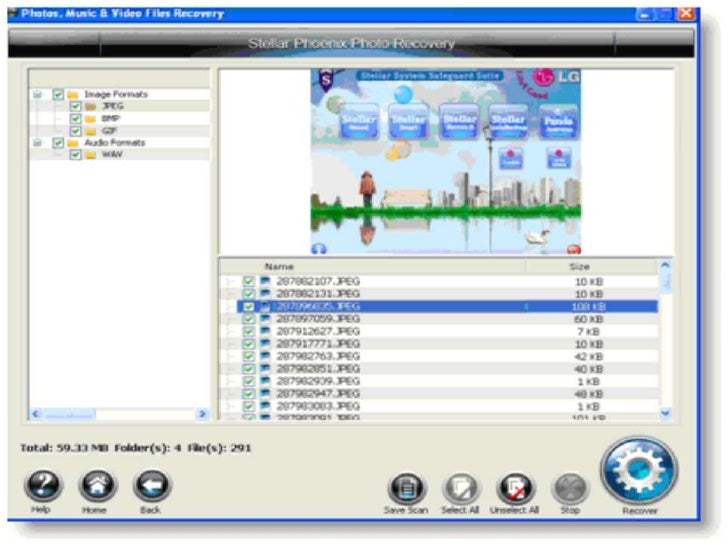Select the WAV label in format tree
Screen dimensions: 728x546
tap(112, 155)
